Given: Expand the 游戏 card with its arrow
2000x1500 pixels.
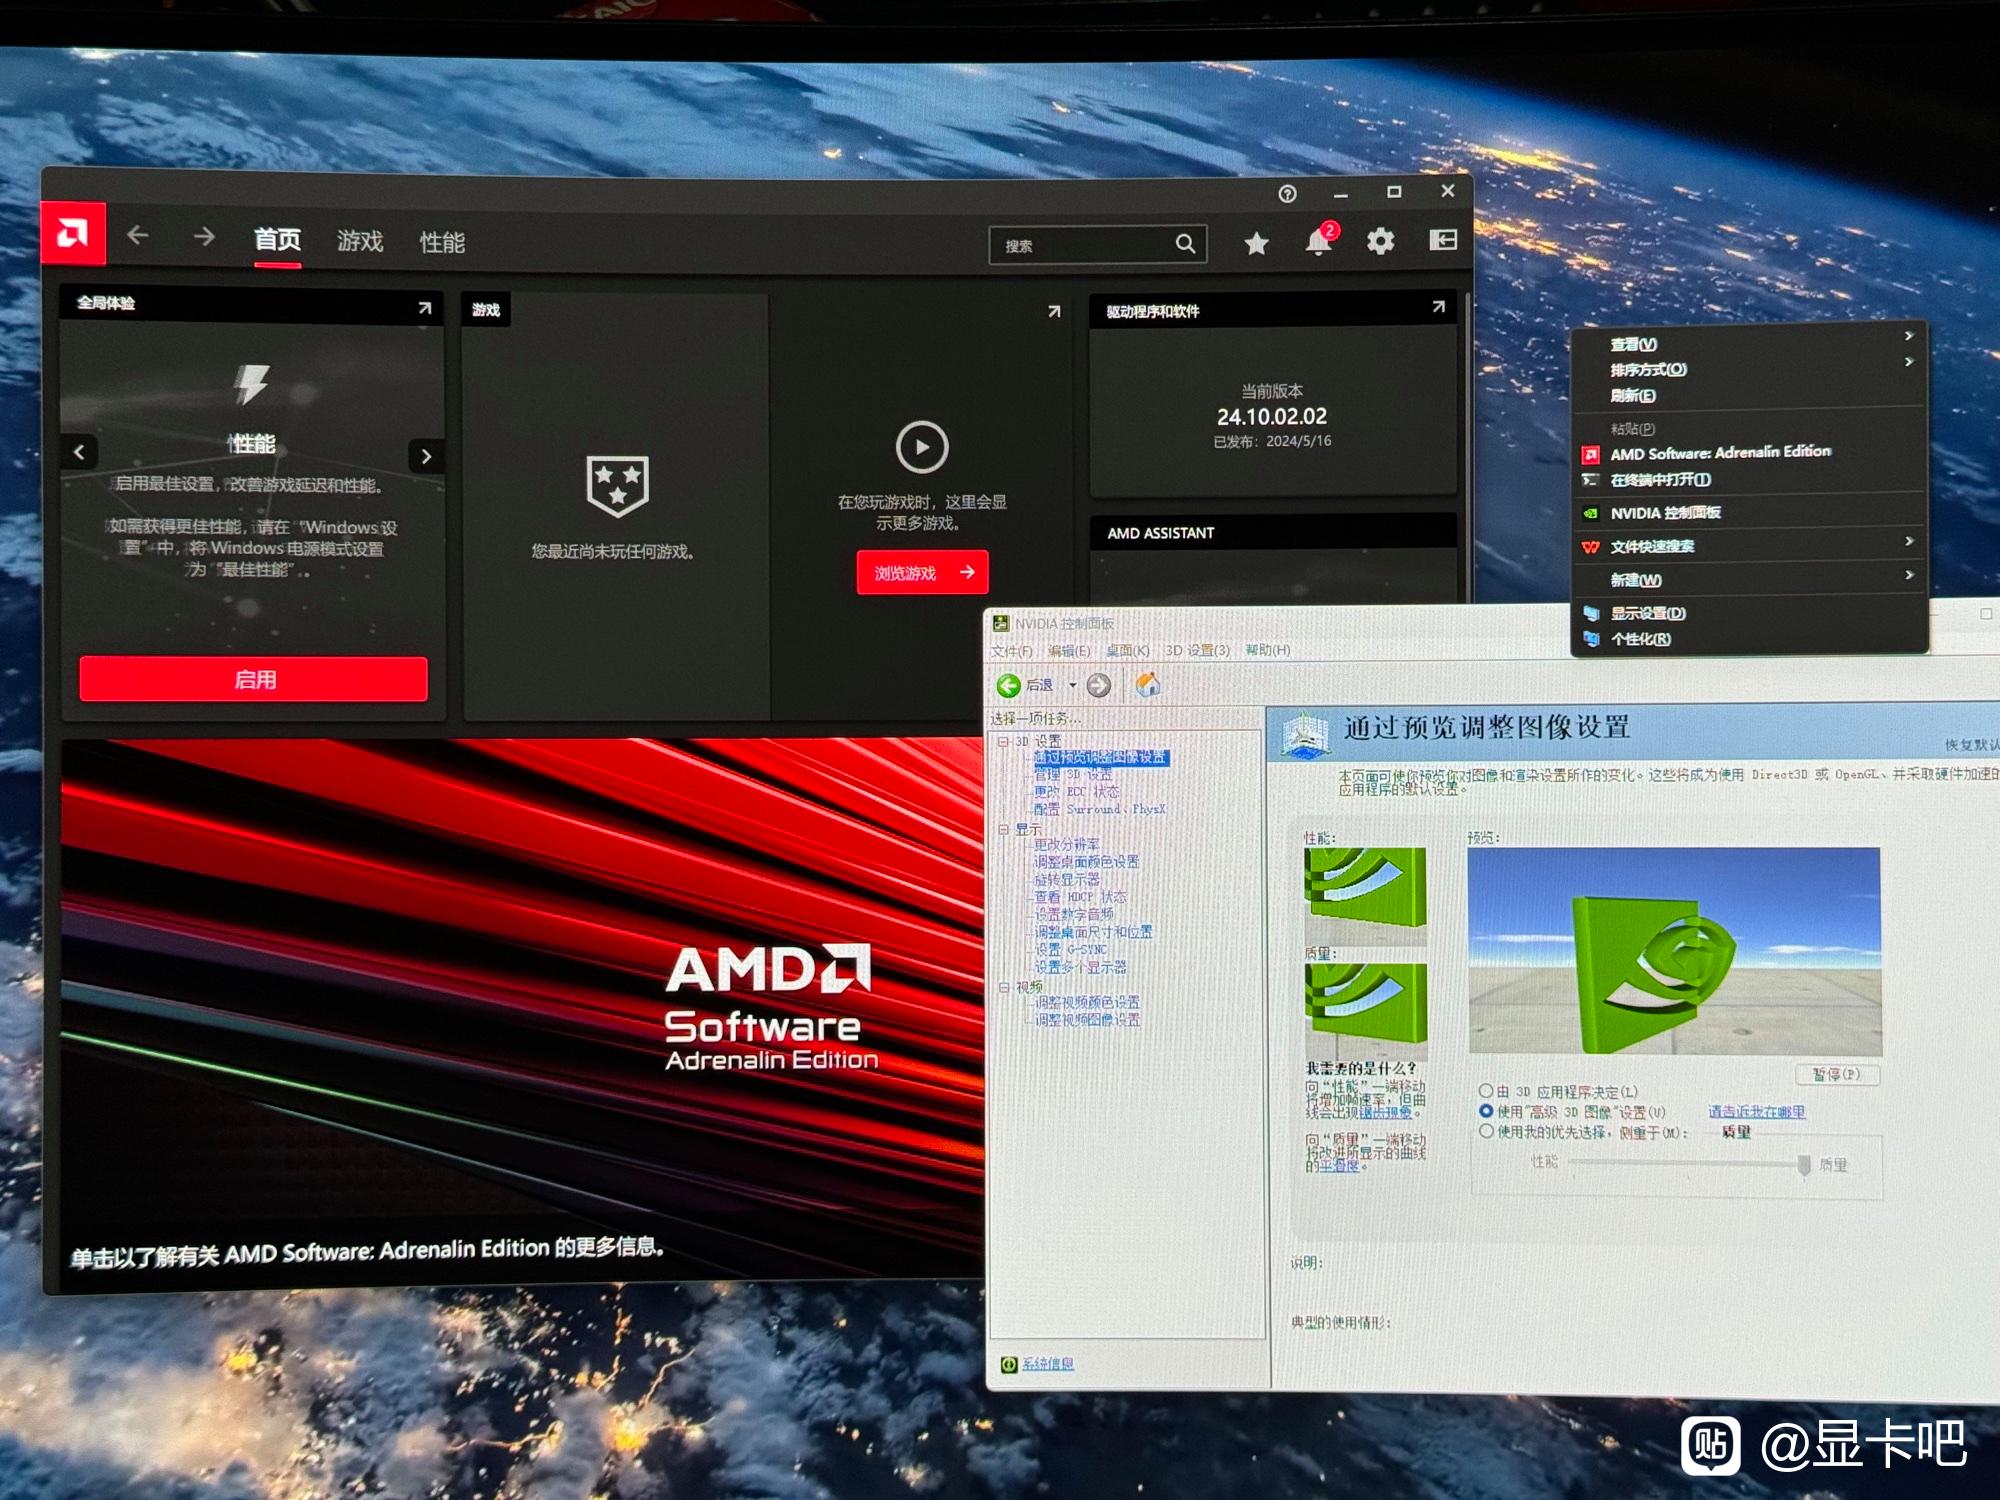Looking at the screenshot, I should [1054, 312].
